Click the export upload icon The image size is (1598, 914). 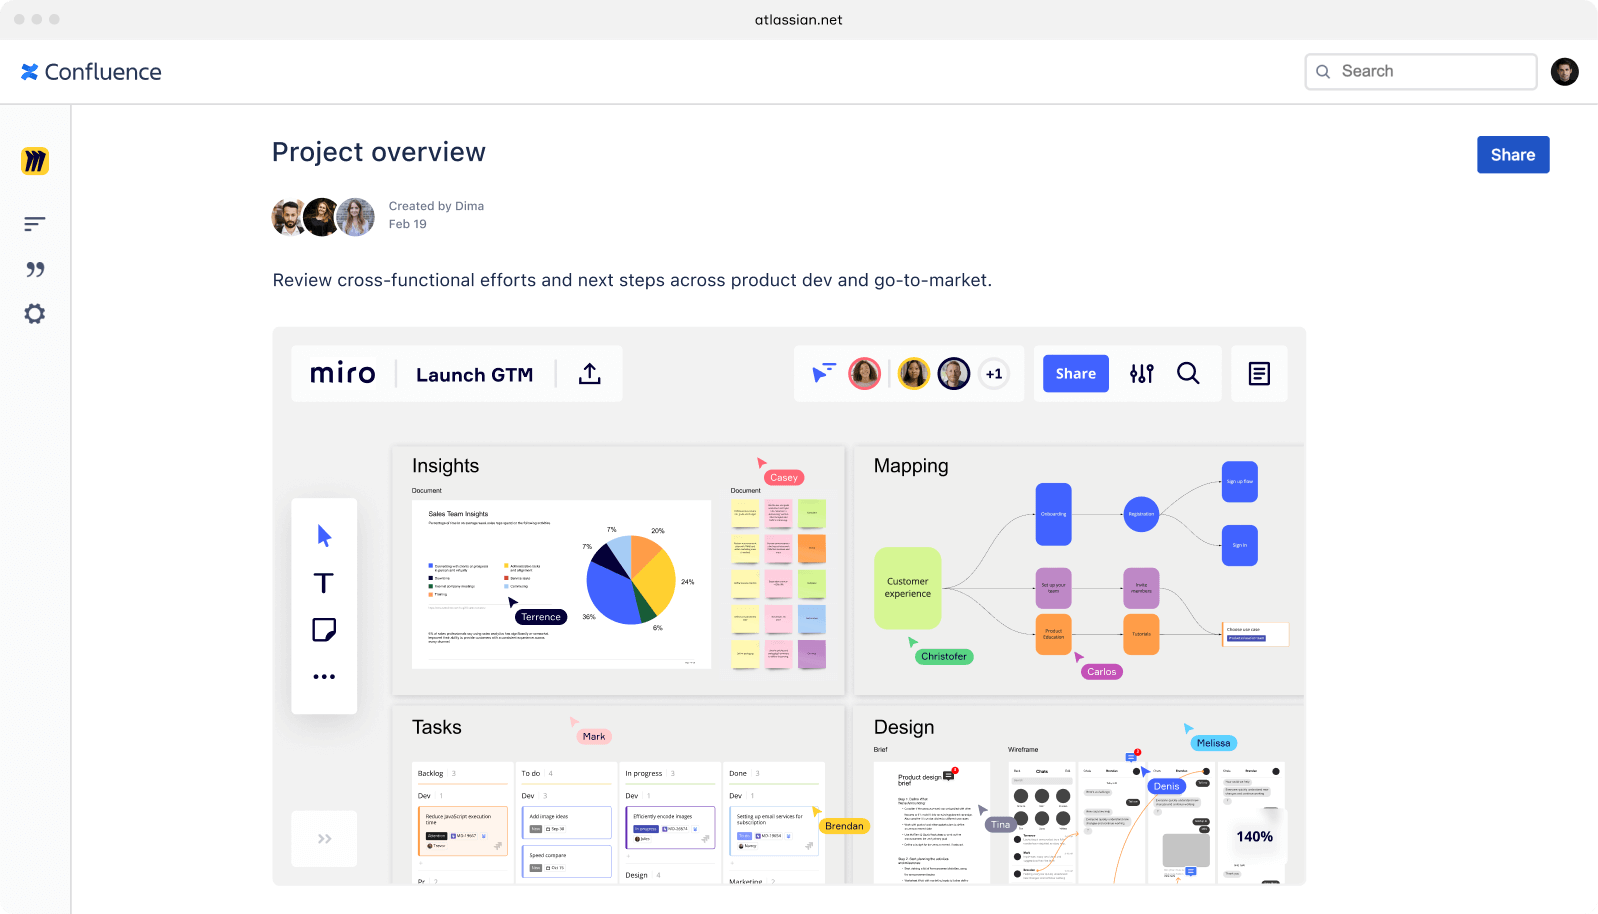(x=590, y=374)
